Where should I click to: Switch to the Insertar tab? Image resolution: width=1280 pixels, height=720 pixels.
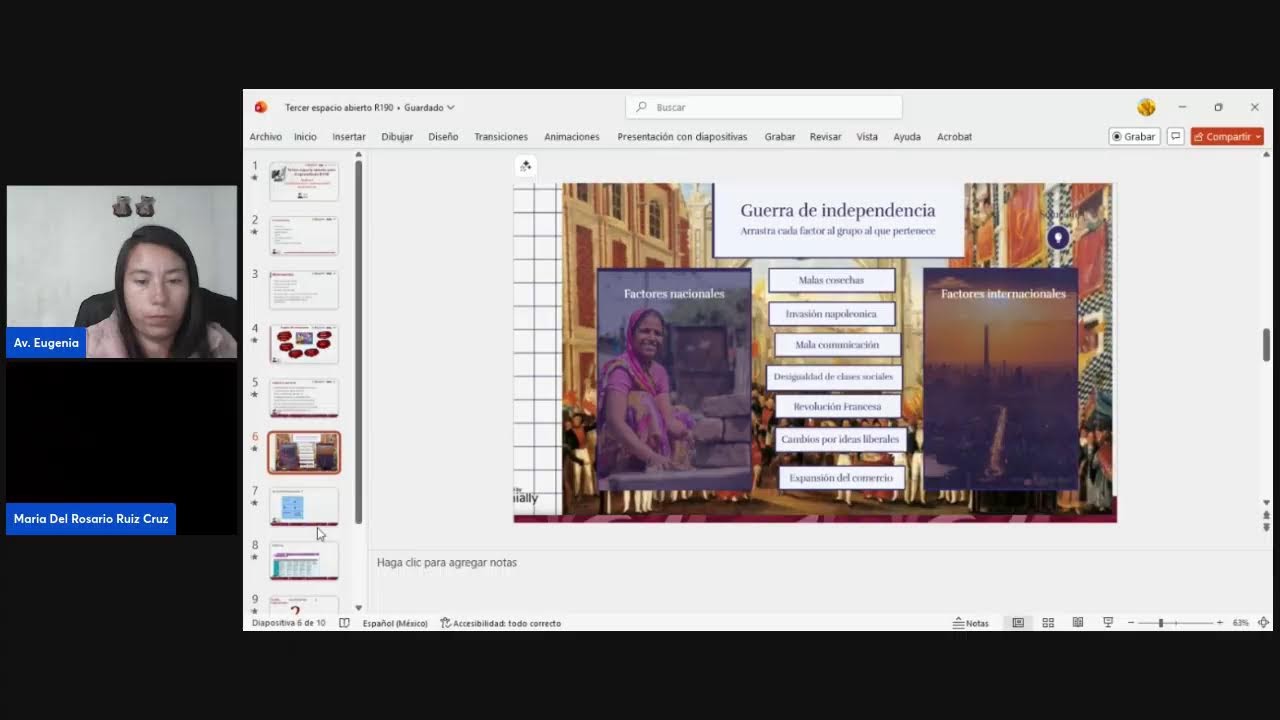pyautogui.click(x=349, y=136)
